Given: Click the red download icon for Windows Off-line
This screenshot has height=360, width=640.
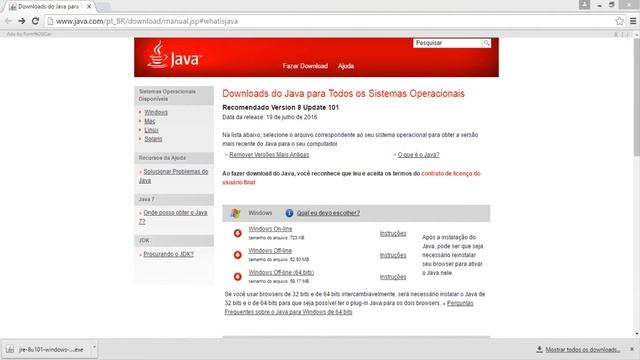Looking at the screenshot, I should (x=238, y=255).
